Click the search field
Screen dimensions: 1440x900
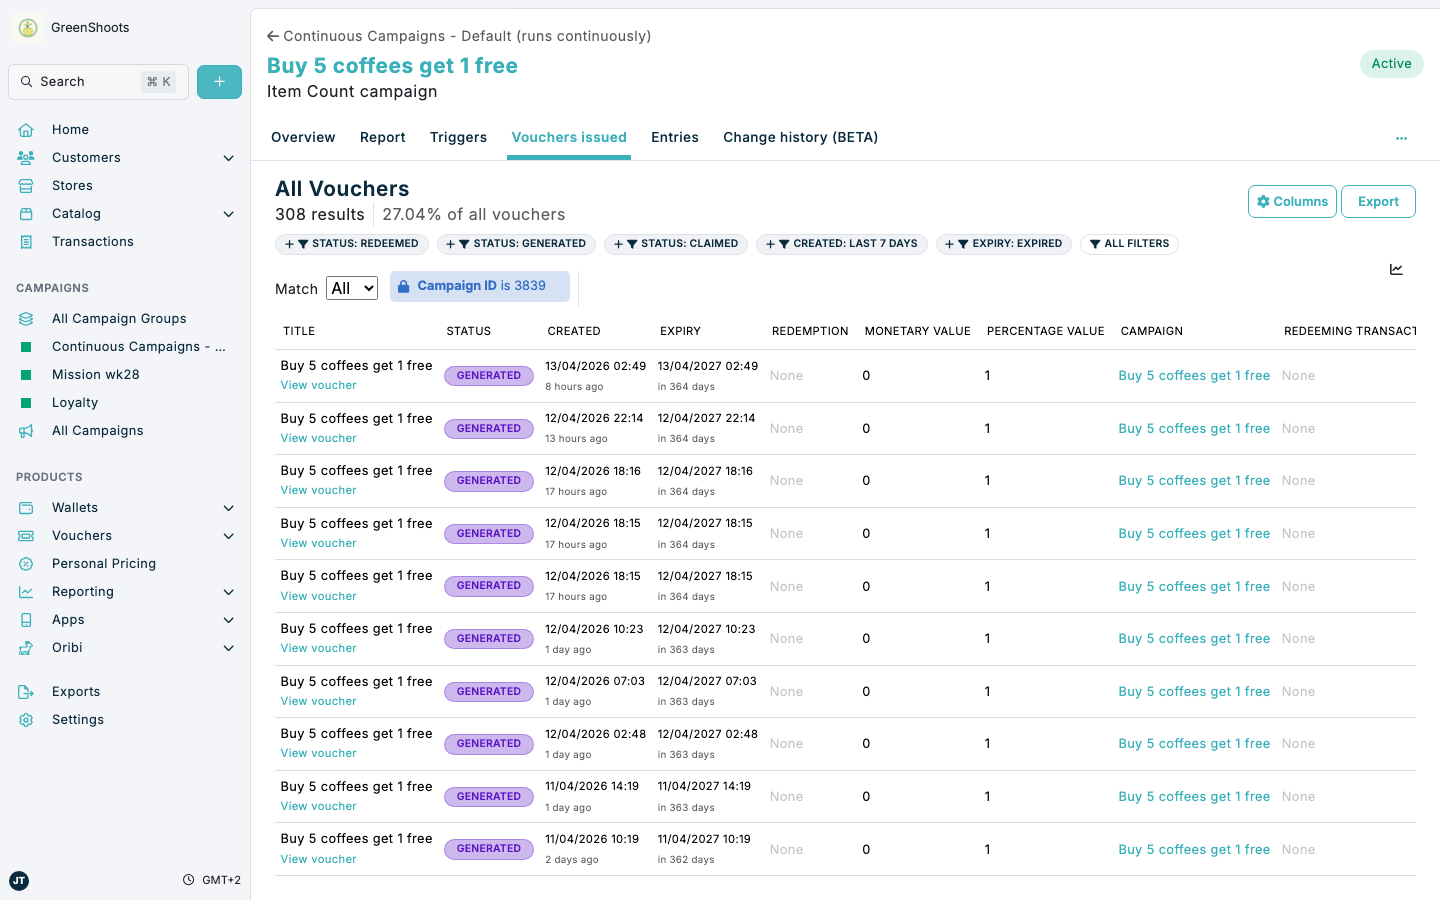97,81
